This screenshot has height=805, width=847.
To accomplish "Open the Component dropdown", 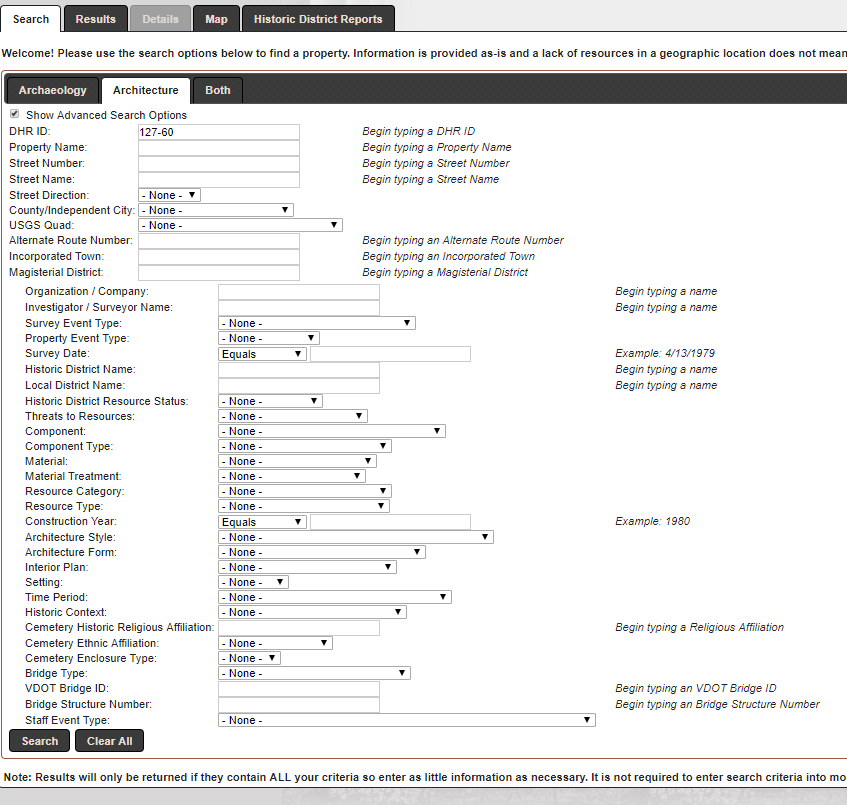I will pyautogui.click(x=332, y=432).
